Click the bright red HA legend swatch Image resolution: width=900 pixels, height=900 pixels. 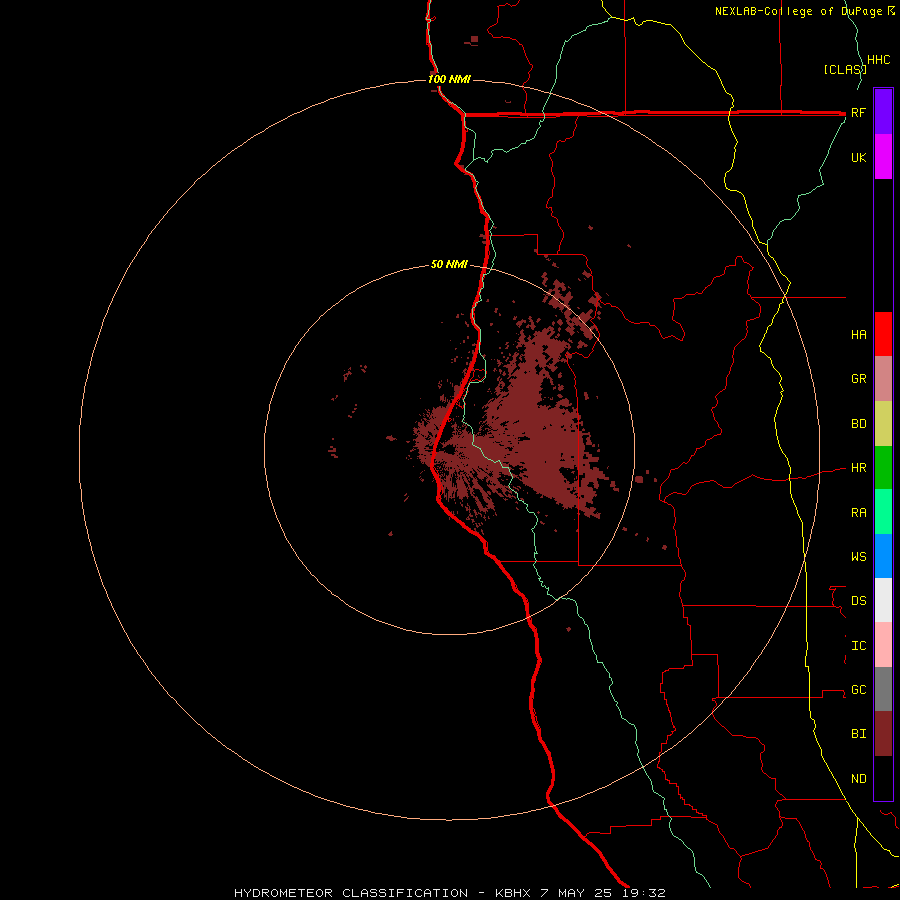coord(883,334)
